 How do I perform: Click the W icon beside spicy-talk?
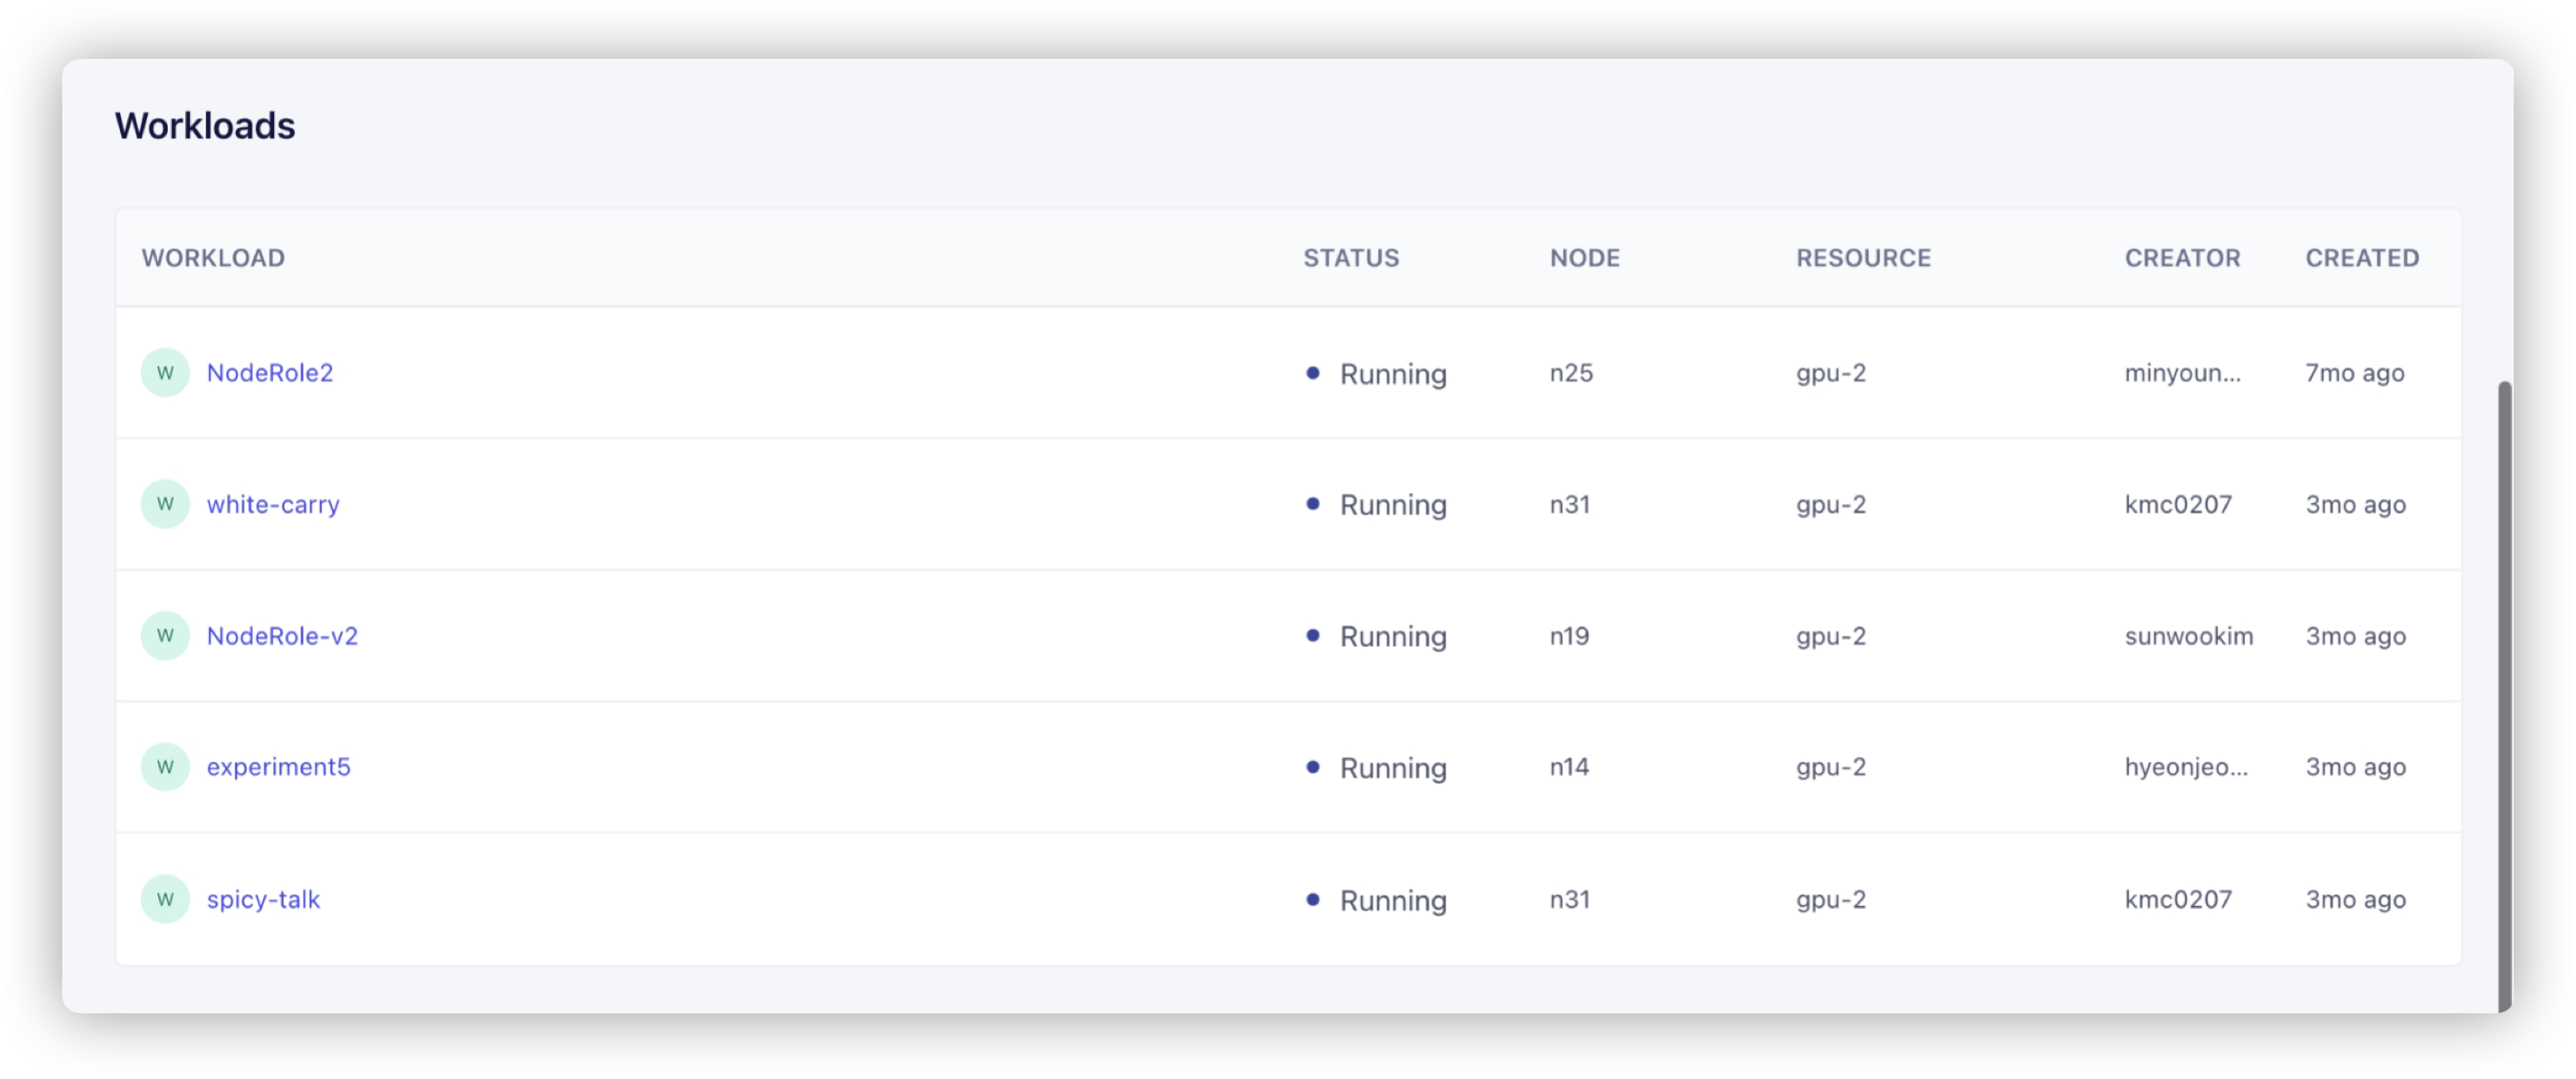coord(165,899)
